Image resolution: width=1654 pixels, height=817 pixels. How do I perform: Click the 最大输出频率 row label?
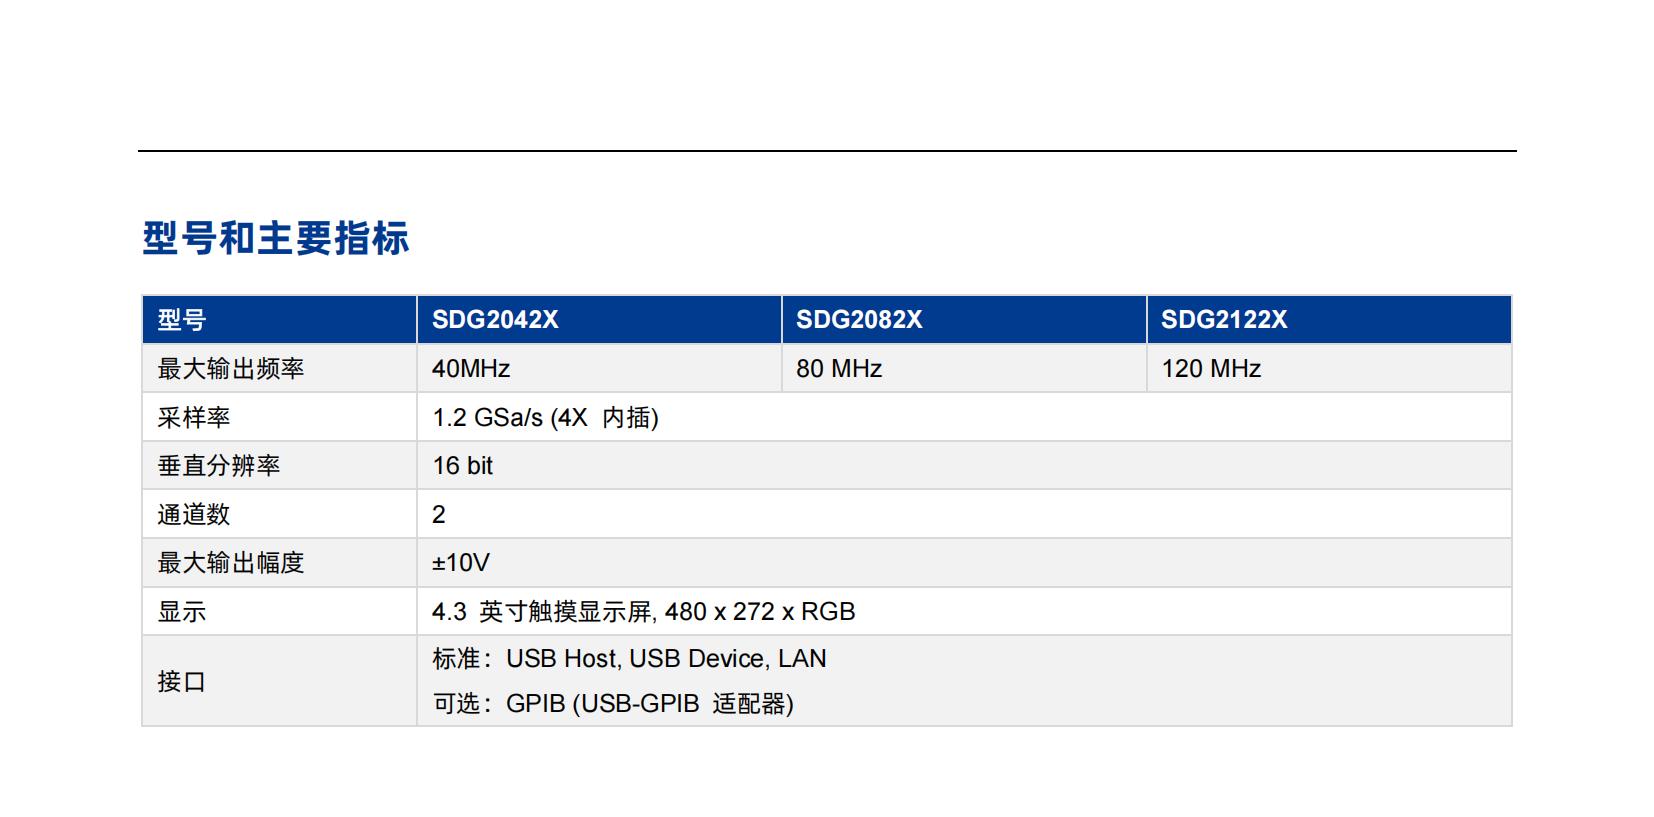[x=231, y=369]
